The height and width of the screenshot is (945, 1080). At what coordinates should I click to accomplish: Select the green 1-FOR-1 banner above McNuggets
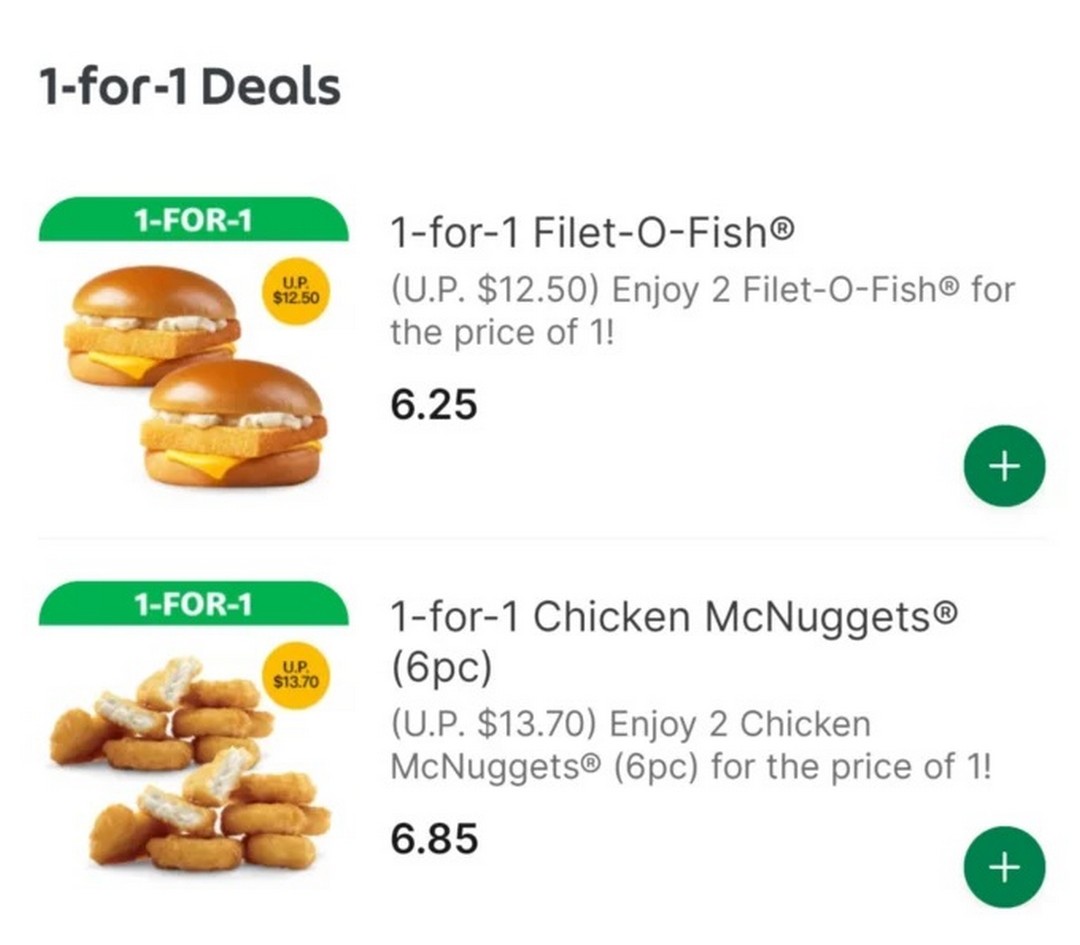coord(194,603)
